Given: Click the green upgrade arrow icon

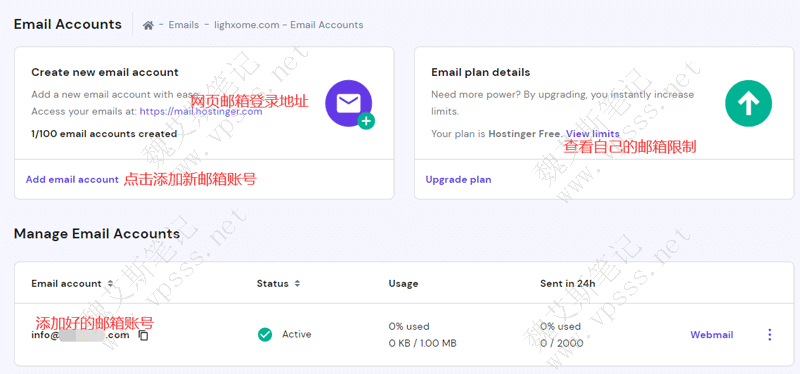Looking at the screenshot, I should tap(748, 104).
